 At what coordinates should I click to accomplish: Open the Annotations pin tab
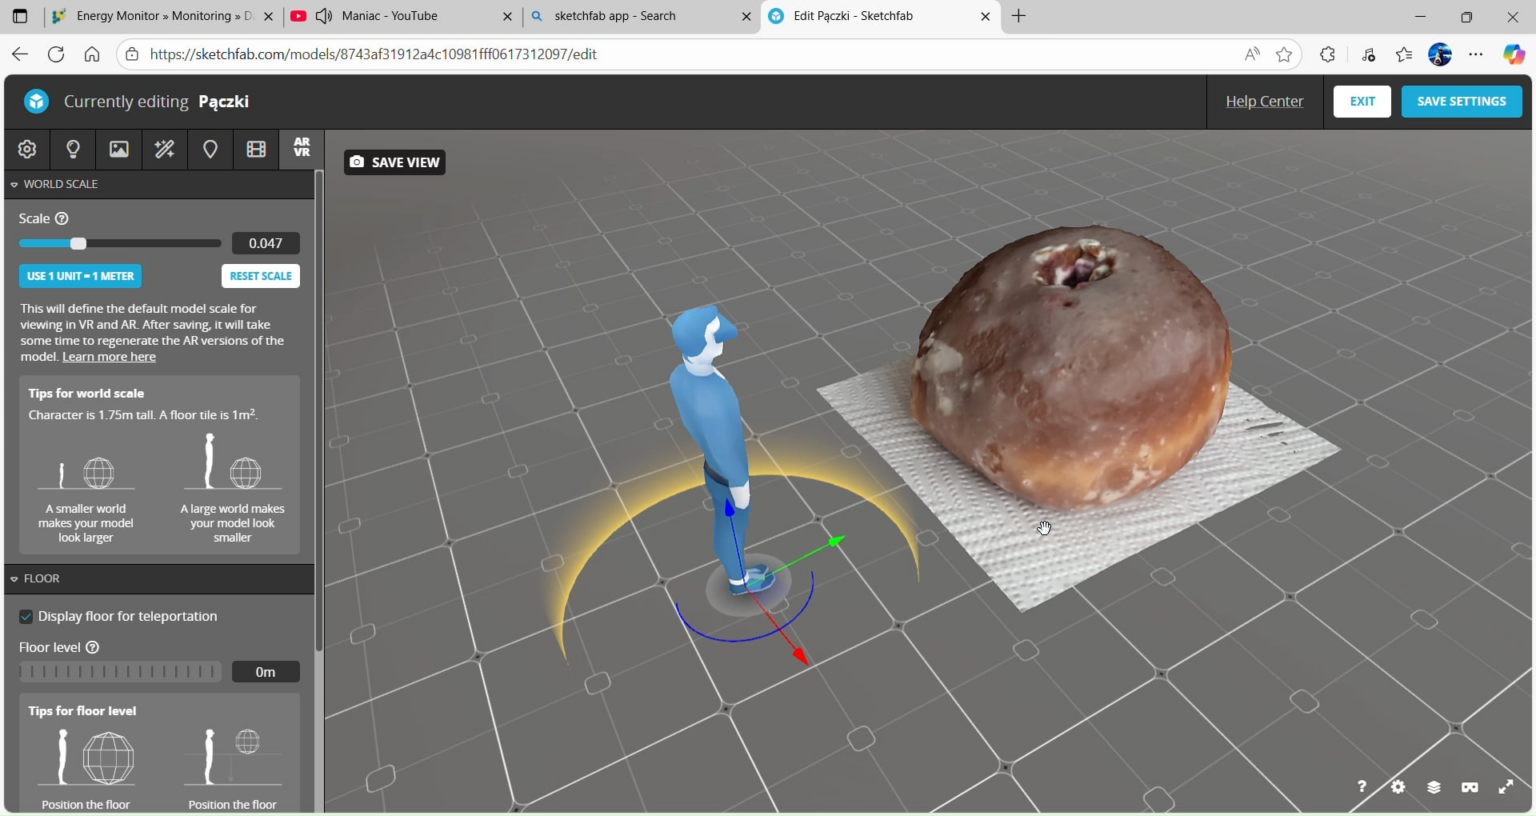[x=210, y=149]
